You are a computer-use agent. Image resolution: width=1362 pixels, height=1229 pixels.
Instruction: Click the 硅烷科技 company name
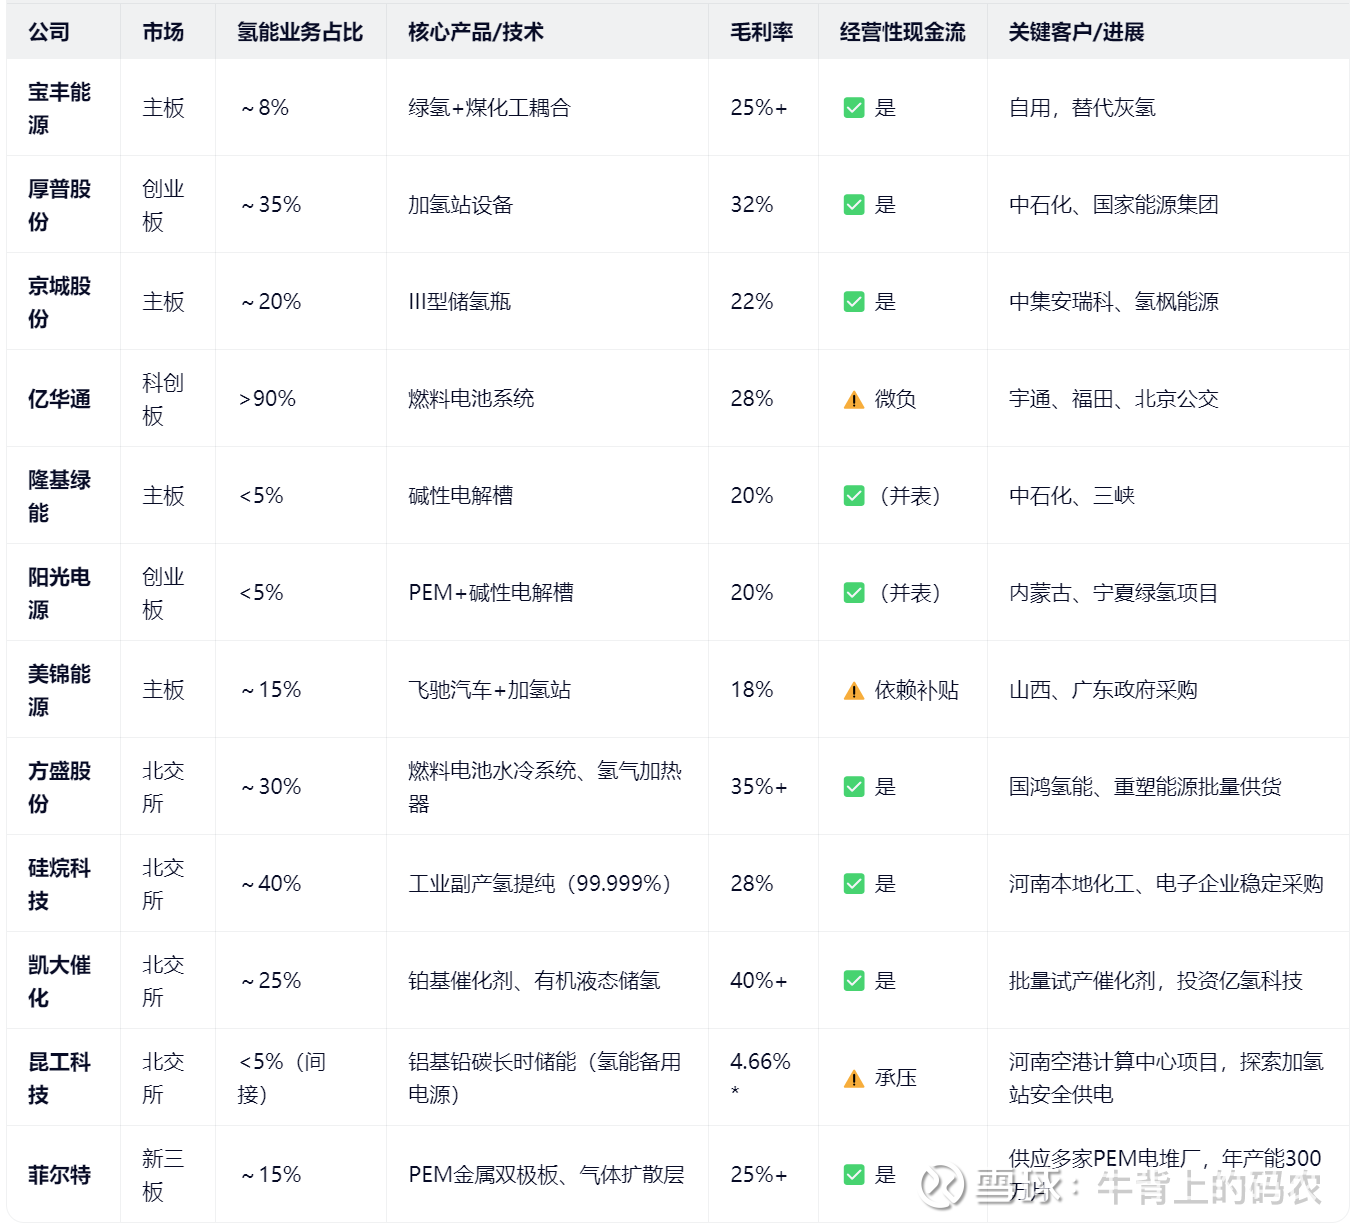coord(59,884)
